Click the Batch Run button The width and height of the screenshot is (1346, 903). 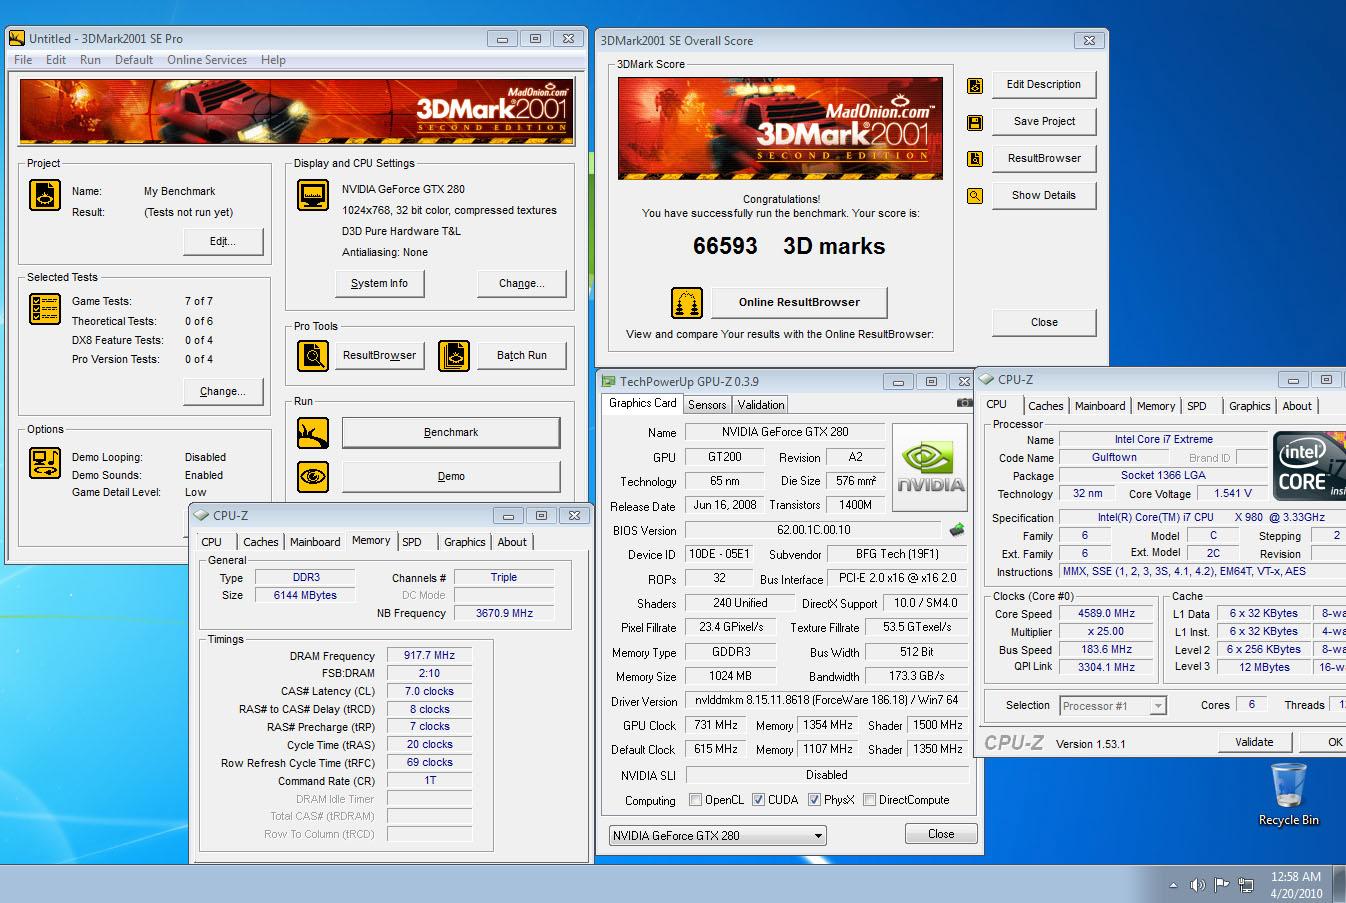(x=522, y=355)
